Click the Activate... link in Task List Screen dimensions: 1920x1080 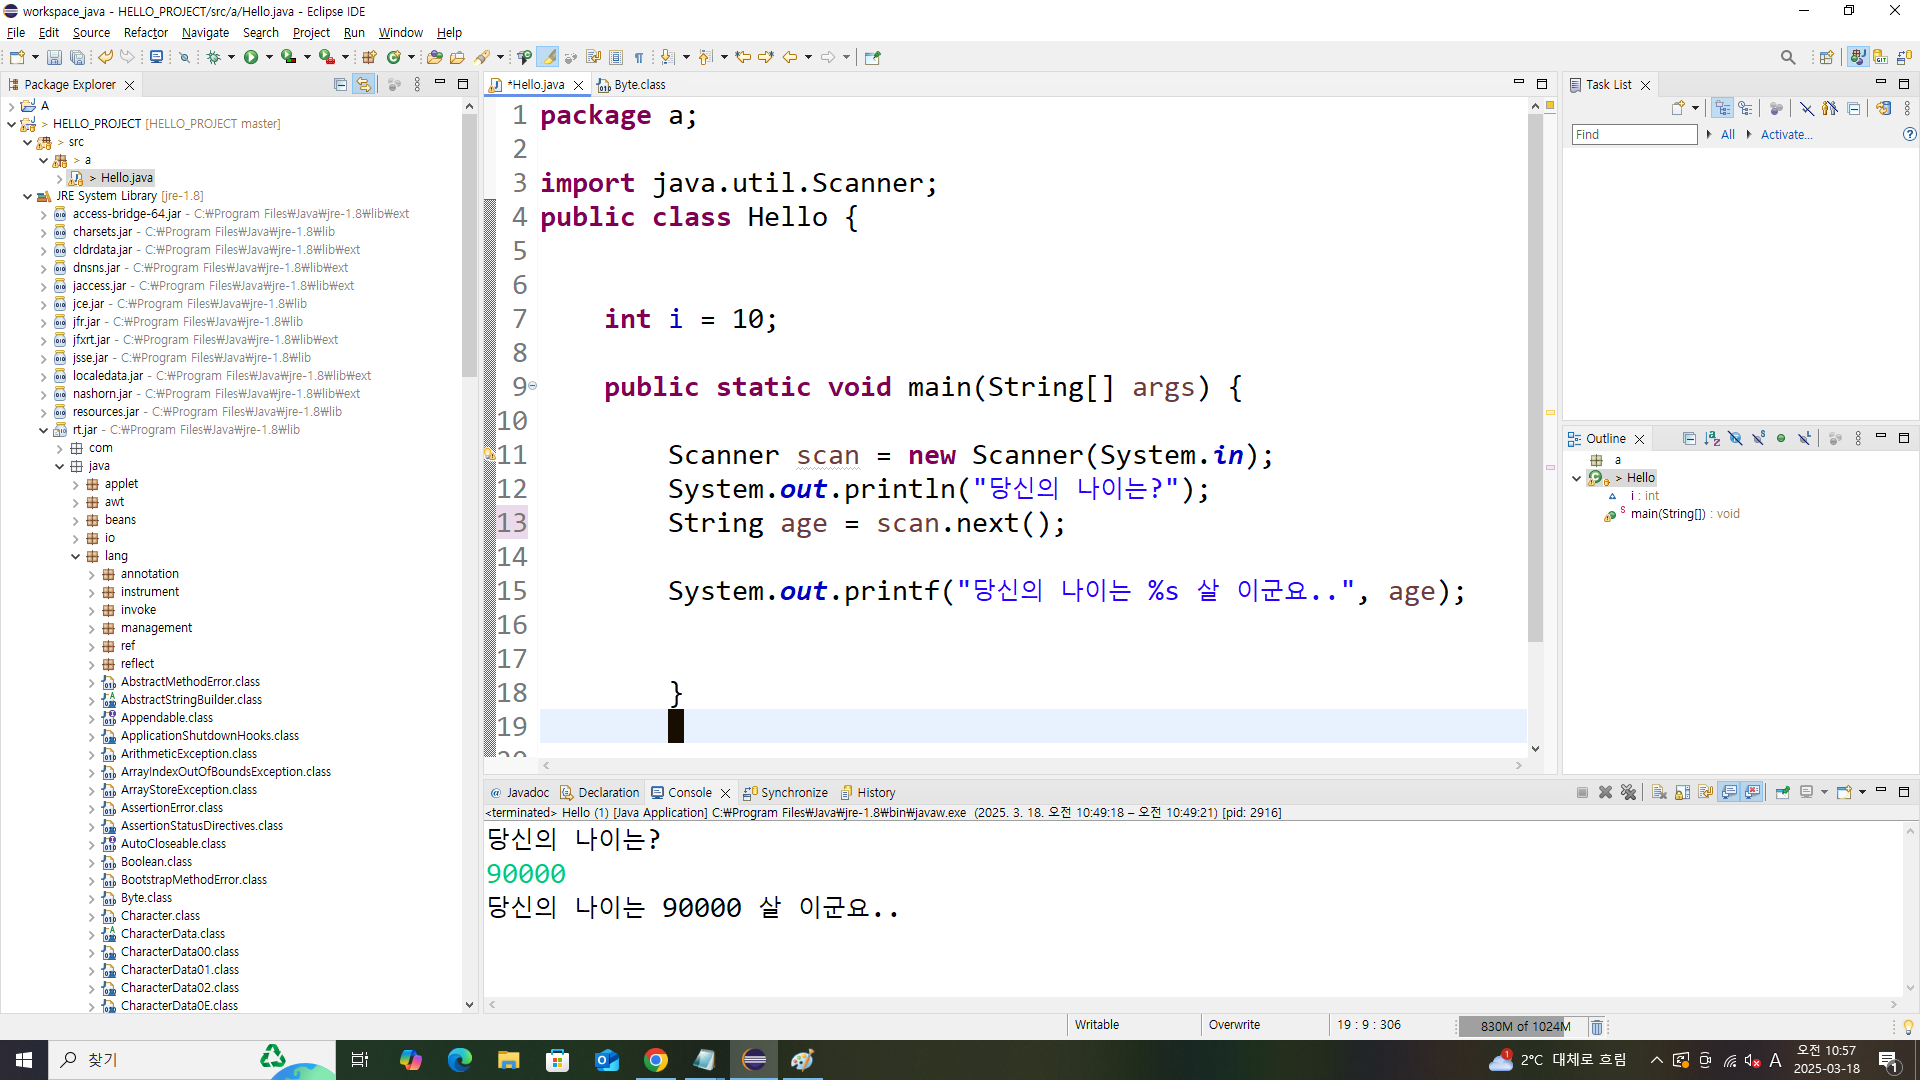[x=1786, y=134]
